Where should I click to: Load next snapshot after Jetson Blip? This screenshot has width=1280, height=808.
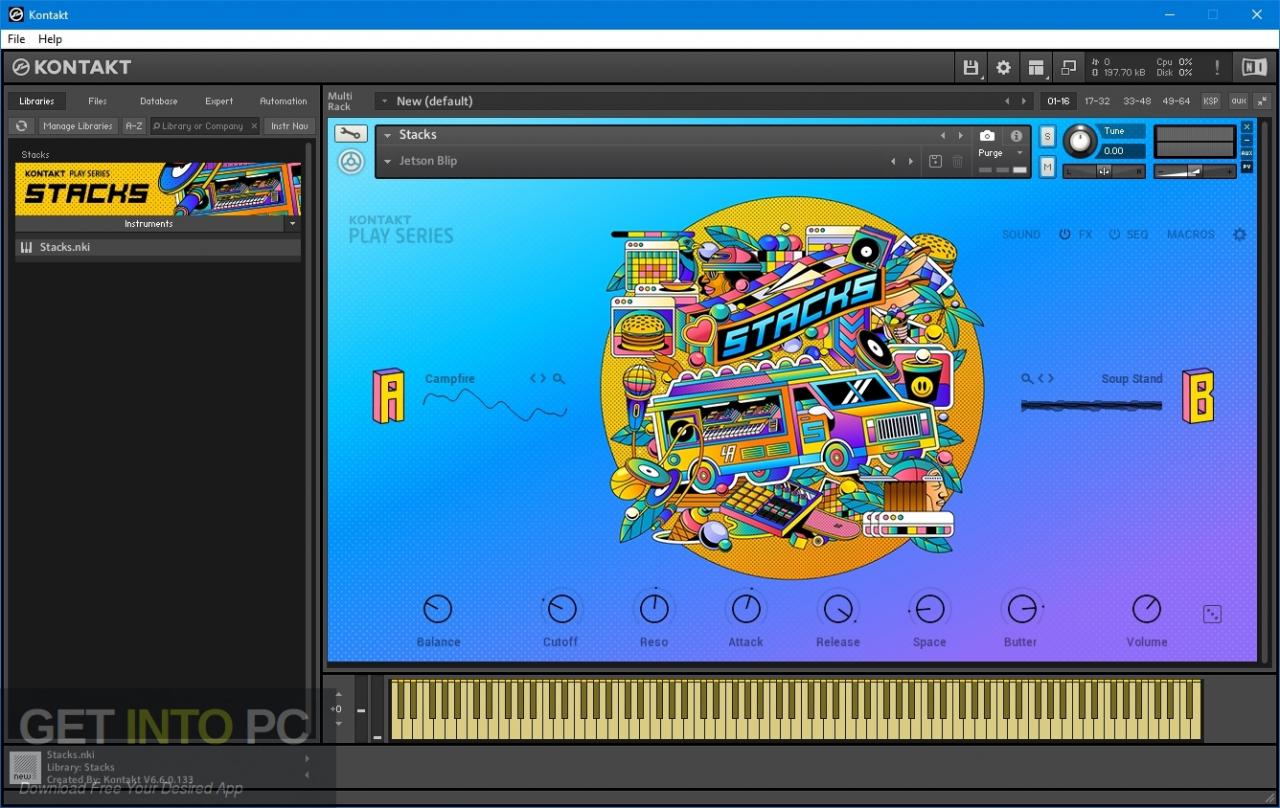pyautogui.click(x=910, y=161)
